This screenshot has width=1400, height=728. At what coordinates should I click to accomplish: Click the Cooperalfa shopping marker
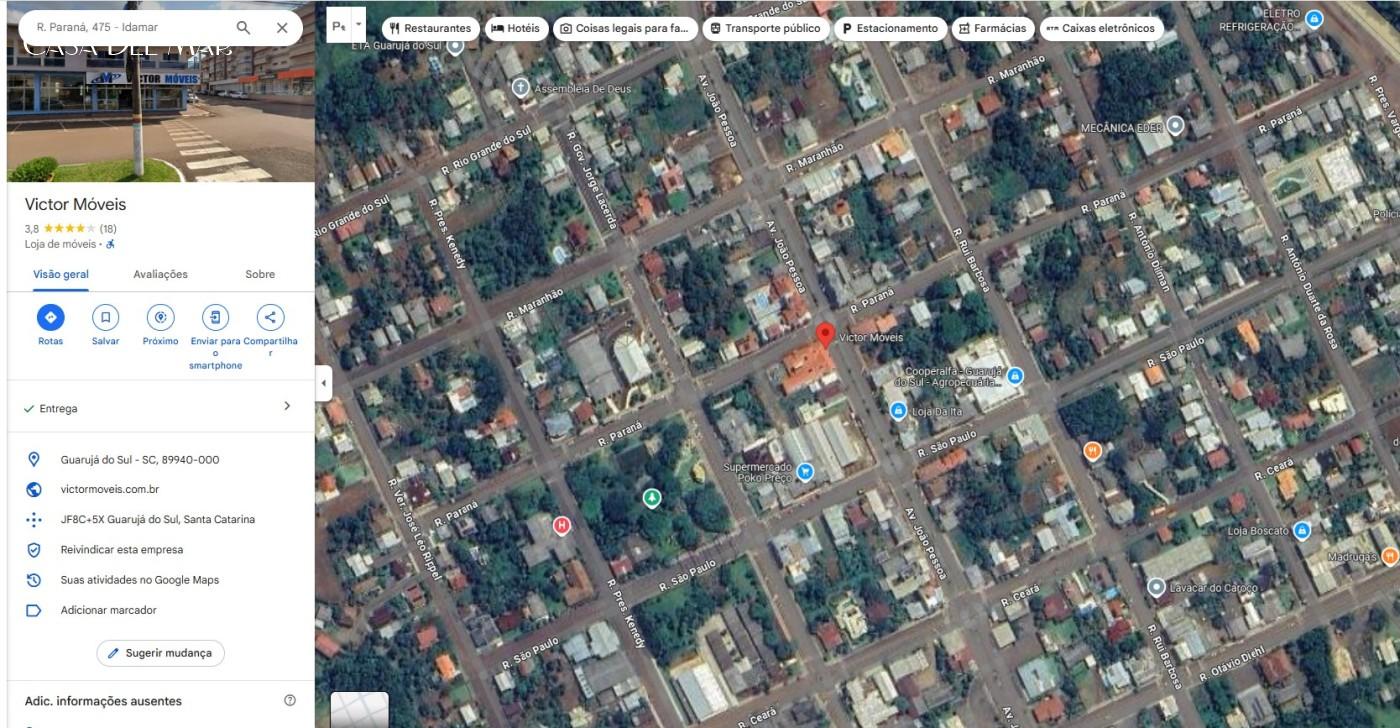pos(1015,376)
